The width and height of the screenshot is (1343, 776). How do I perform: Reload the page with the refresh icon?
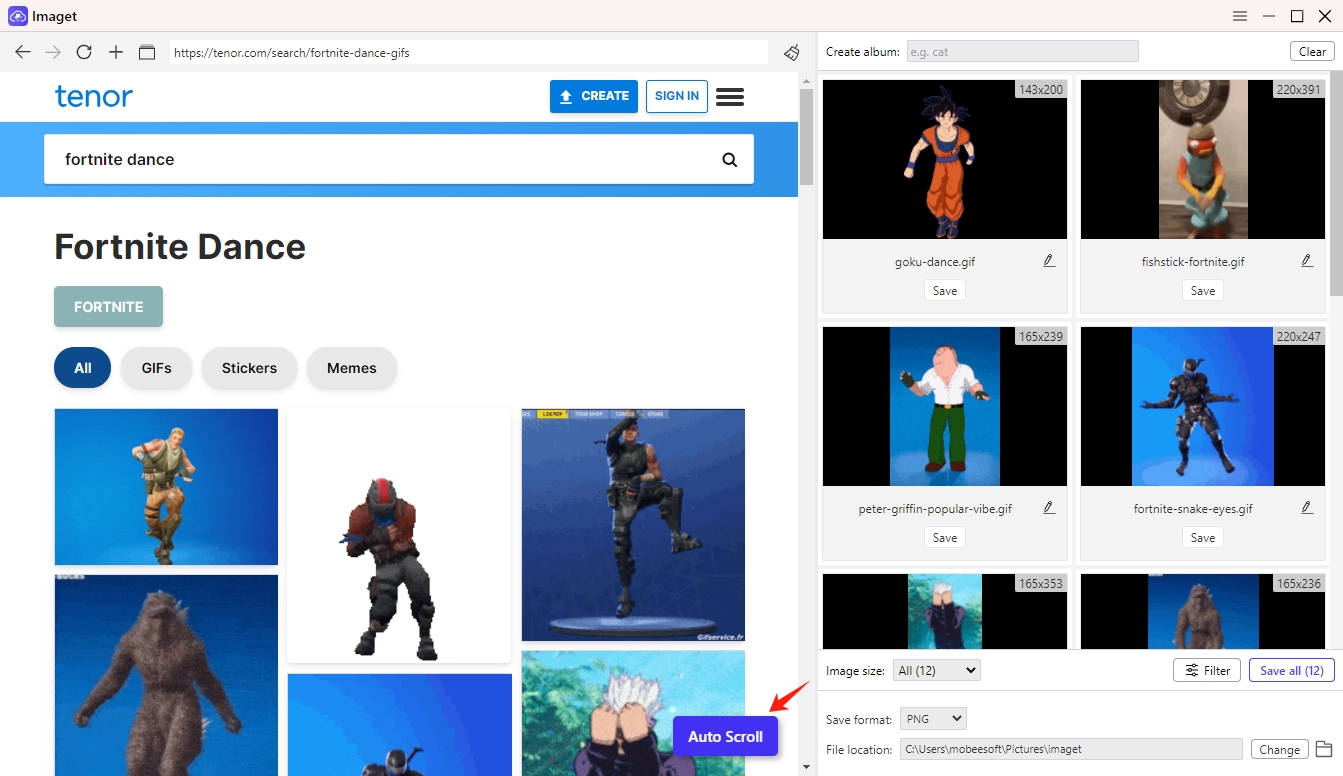click(x=84, y=52)
